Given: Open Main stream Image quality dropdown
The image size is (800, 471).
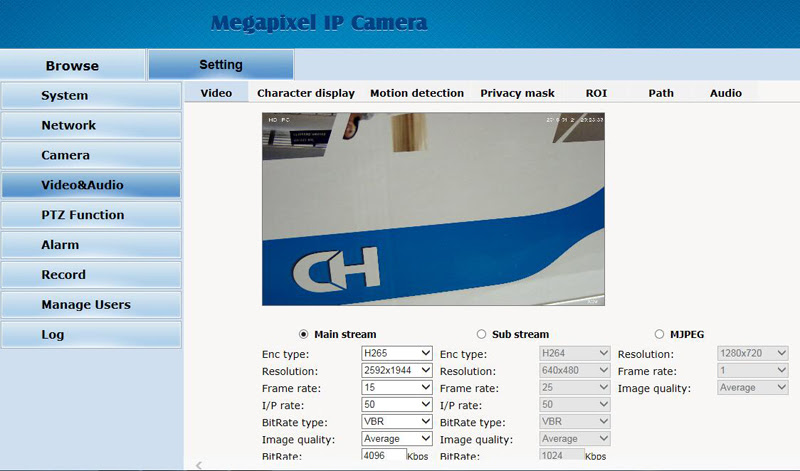Looking at the screenshot, I should coord(396,439).
